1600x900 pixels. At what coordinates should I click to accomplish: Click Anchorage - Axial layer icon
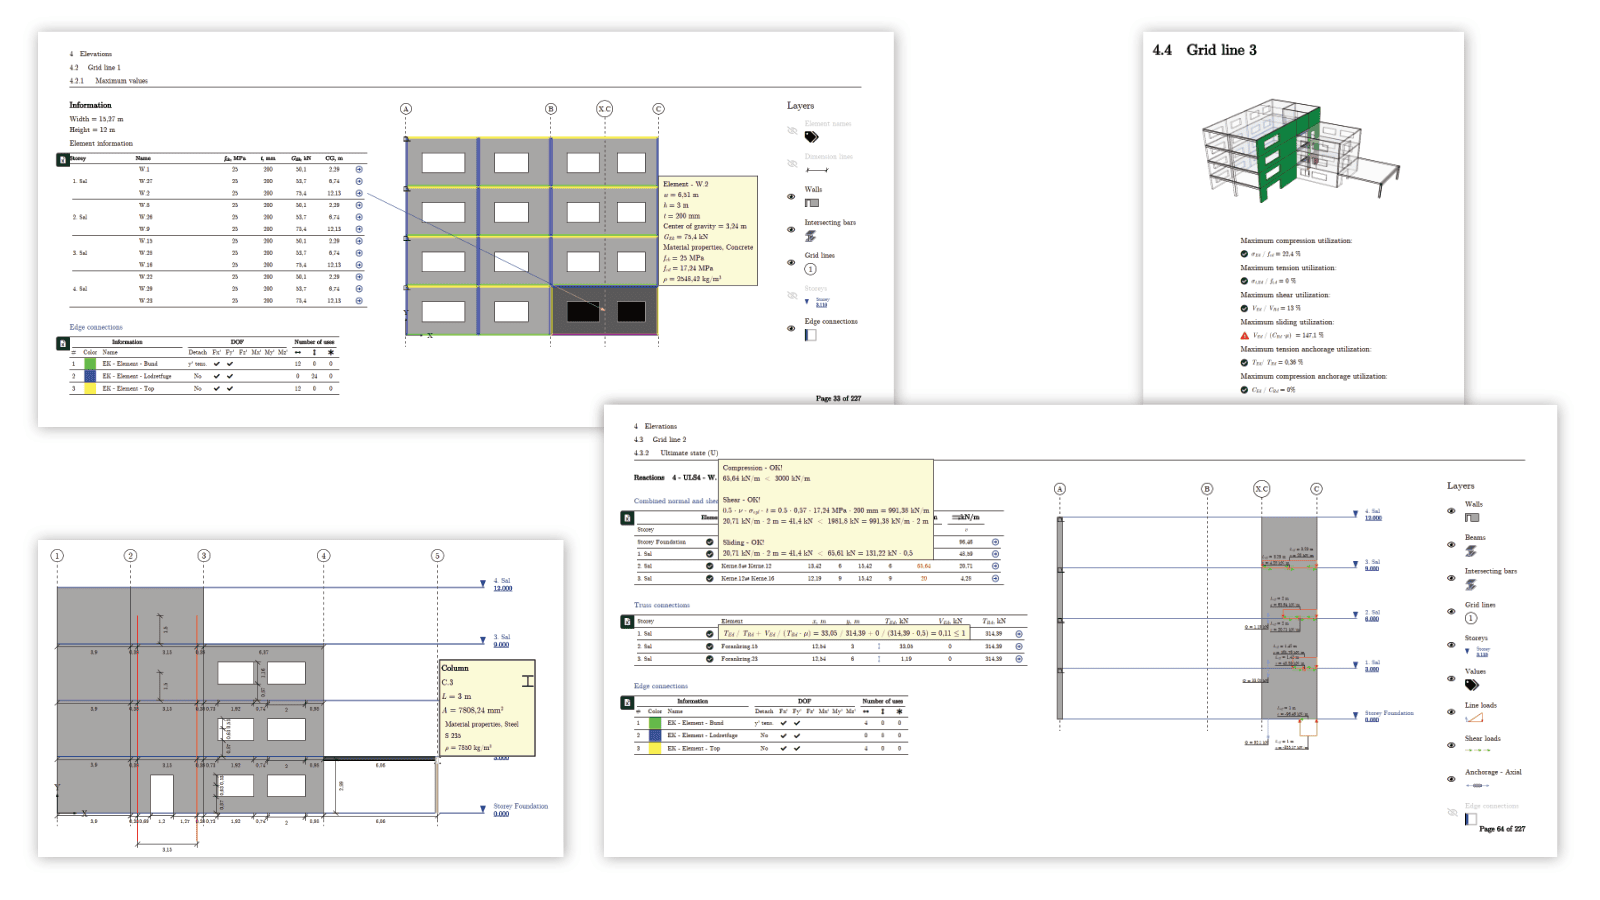(x=1477, y=785)
